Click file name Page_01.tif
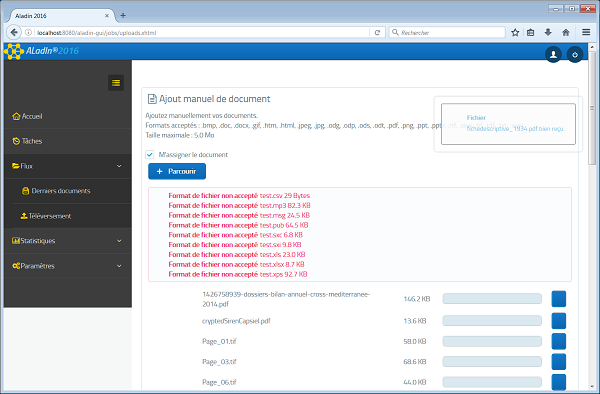The width and height of the screenshot is (600, 394). coord(219,341)
